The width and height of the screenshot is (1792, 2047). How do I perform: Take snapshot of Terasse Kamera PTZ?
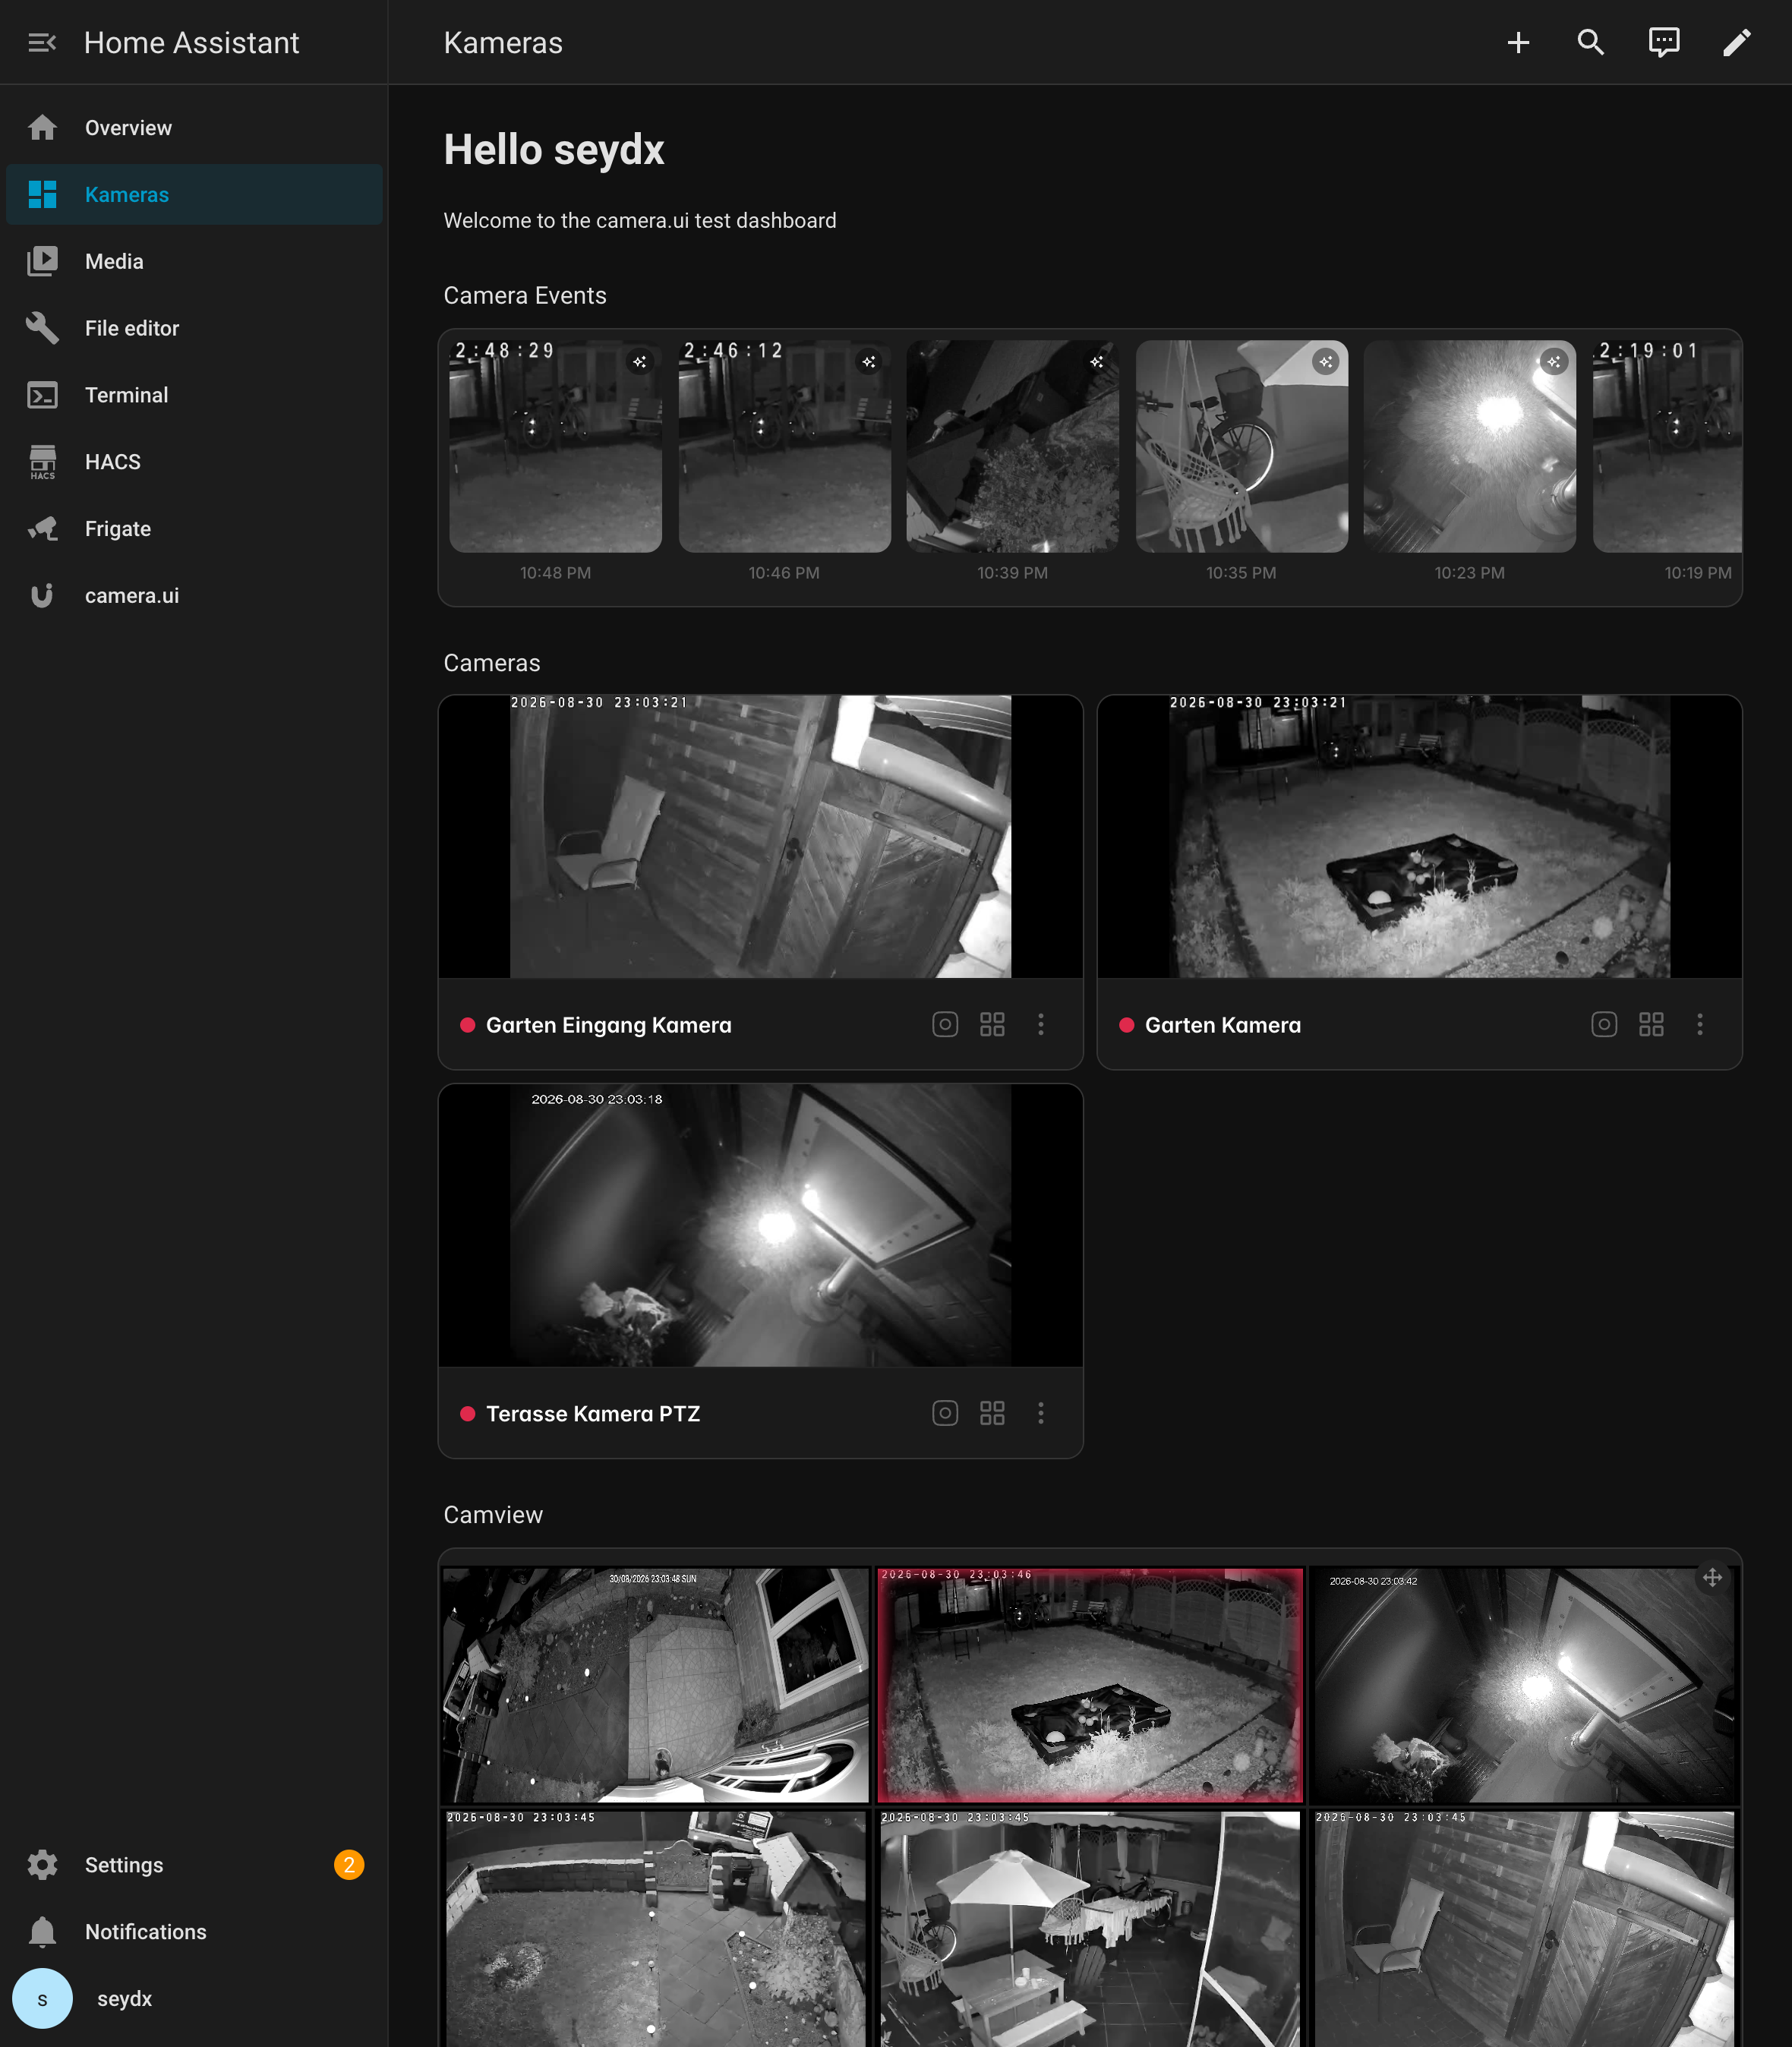945,1413
